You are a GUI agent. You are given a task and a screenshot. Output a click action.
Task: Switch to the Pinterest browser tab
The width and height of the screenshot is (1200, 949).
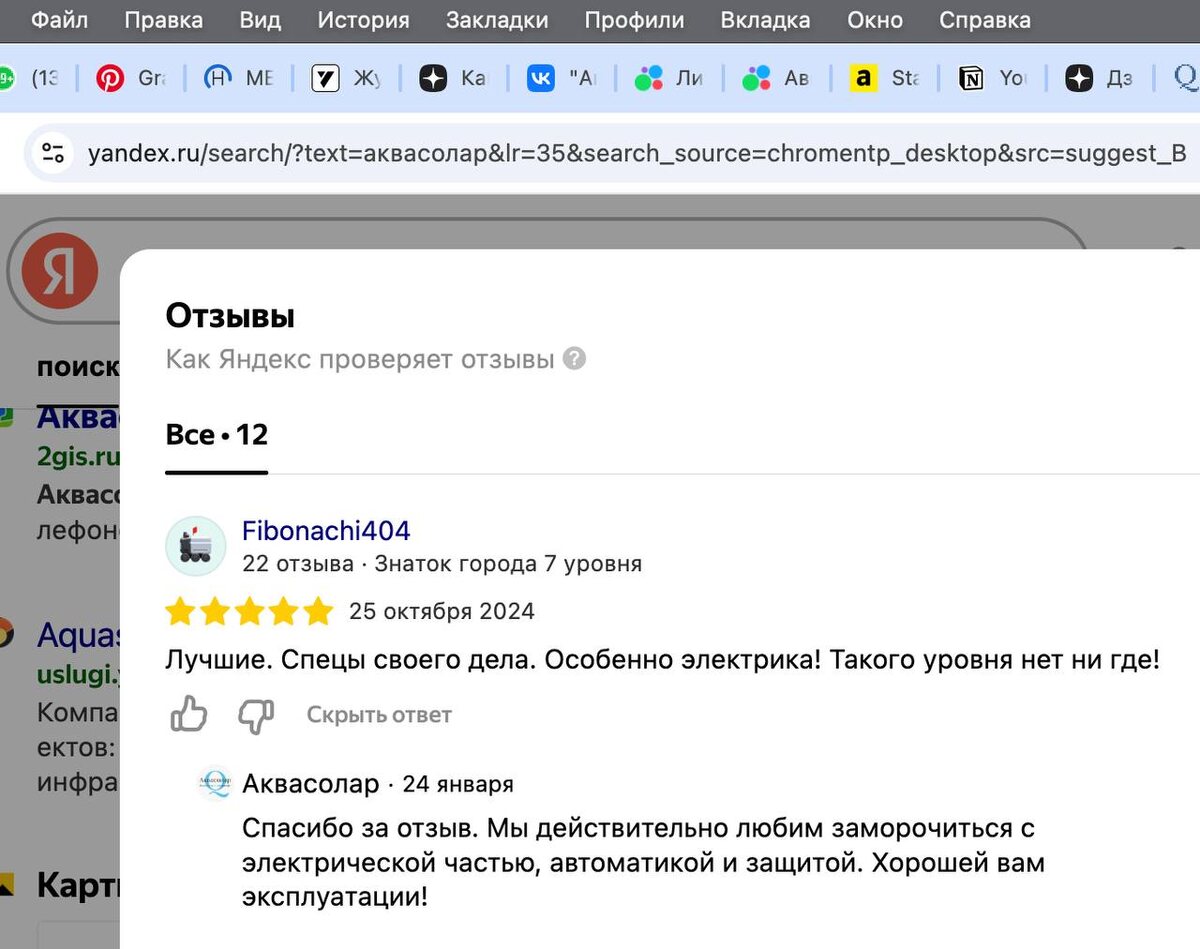click(x=130, y=78)
